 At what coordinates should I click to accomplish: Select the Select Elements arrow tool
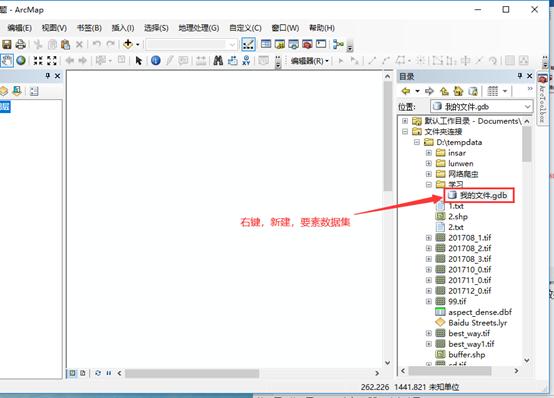pyautogui.click(x=138, y=61)
